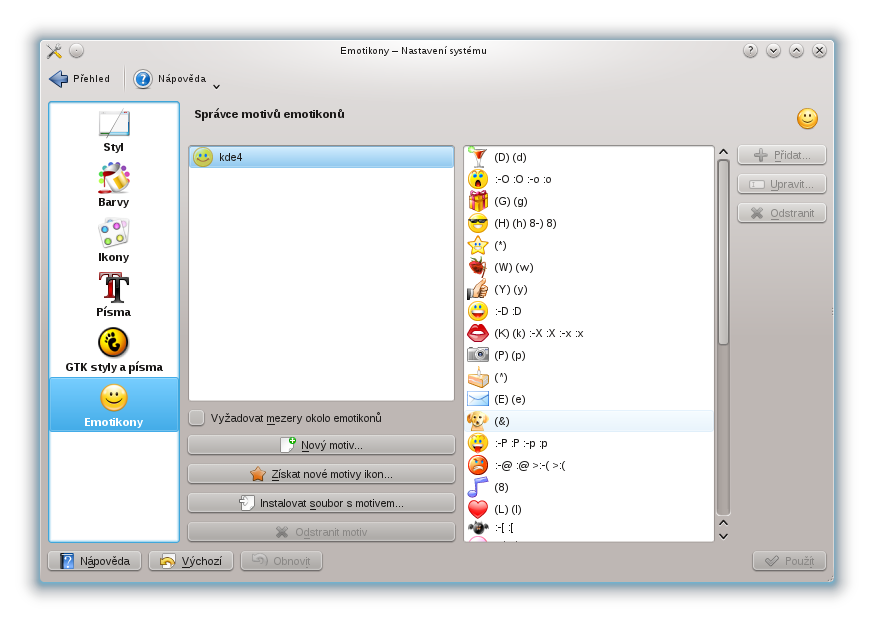Select the Emotikony sidebar item
This screenshot has width=874, height=622.
click(114, 405)
